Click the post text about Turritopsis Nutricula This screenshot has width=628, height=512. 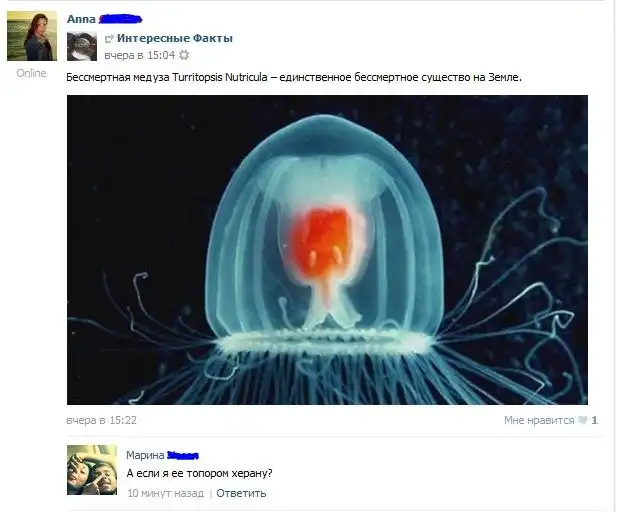(x=294, y=77)
